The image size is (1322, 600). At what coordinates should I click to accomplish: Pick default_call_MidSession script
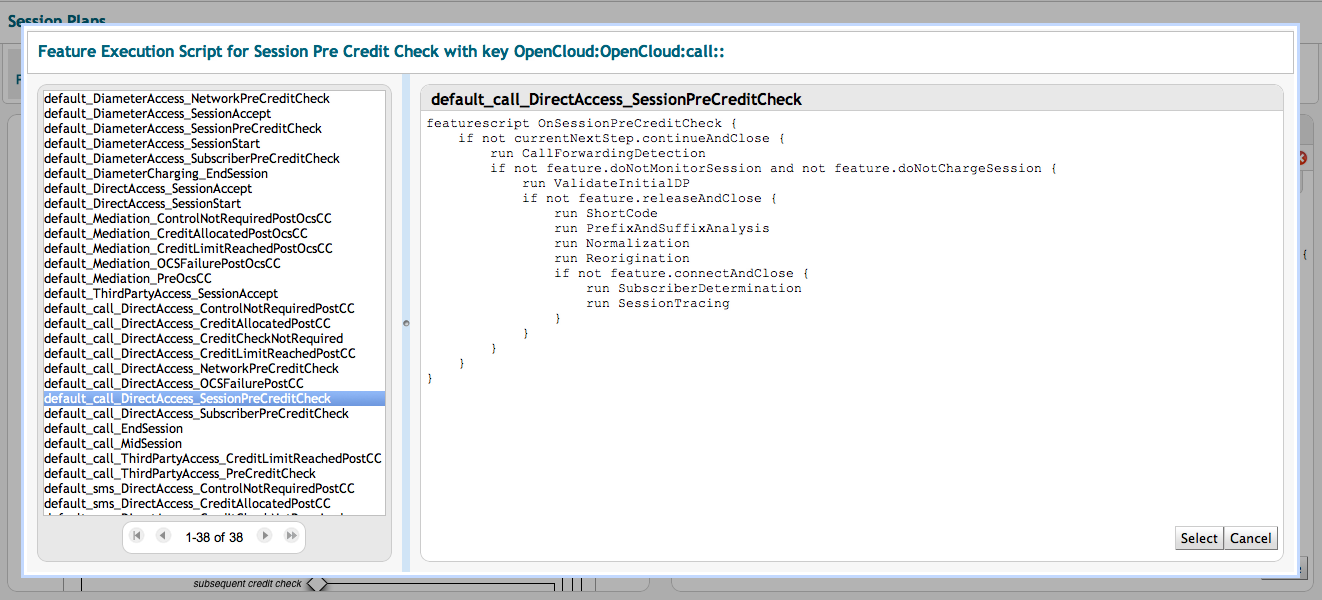click(113, 444)
